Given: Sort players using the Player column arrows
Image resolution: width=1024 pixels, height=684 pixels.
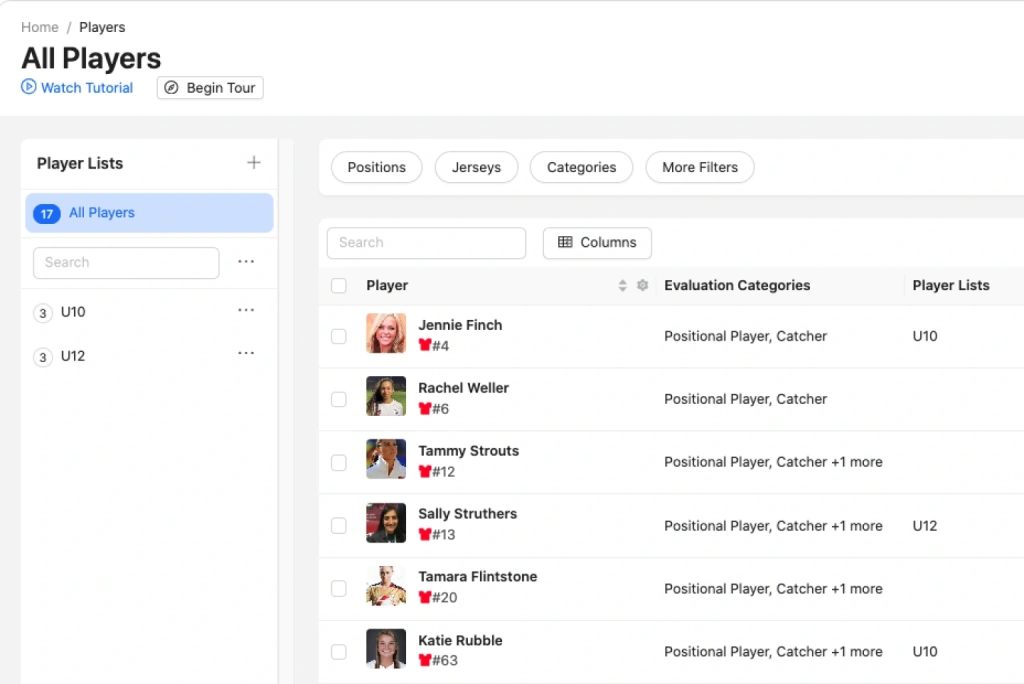Looking at the screenshot, I should [x=623, y=286].
